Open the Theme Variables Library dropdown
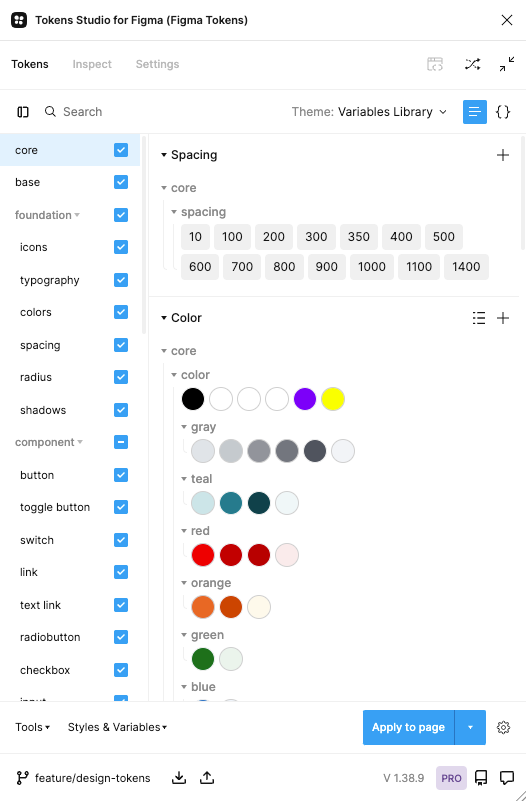526x801 pixels. click(369, 112)
